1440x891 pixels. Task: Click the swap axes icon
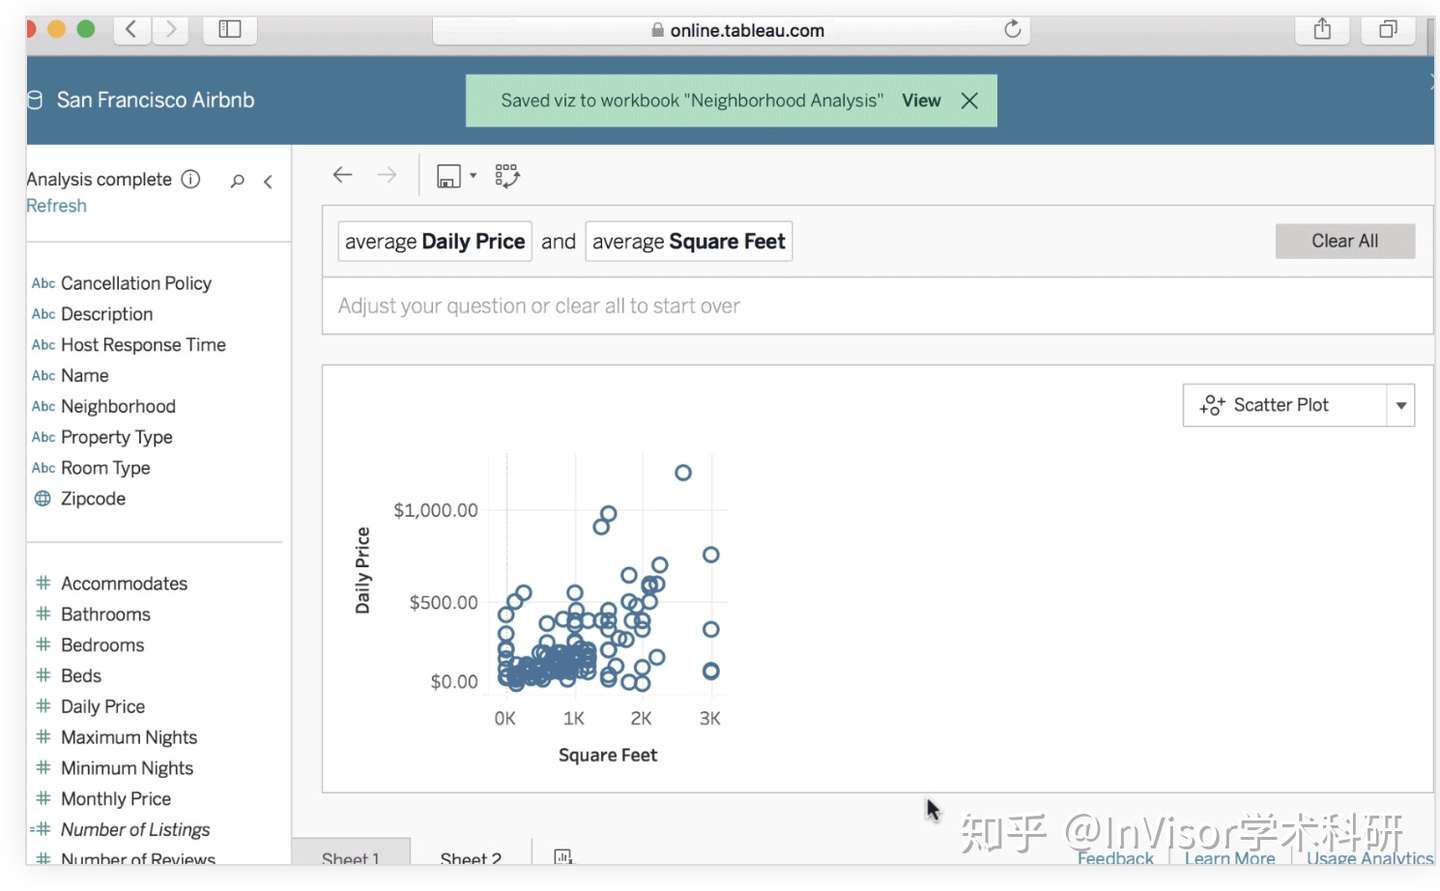(507, 176)
